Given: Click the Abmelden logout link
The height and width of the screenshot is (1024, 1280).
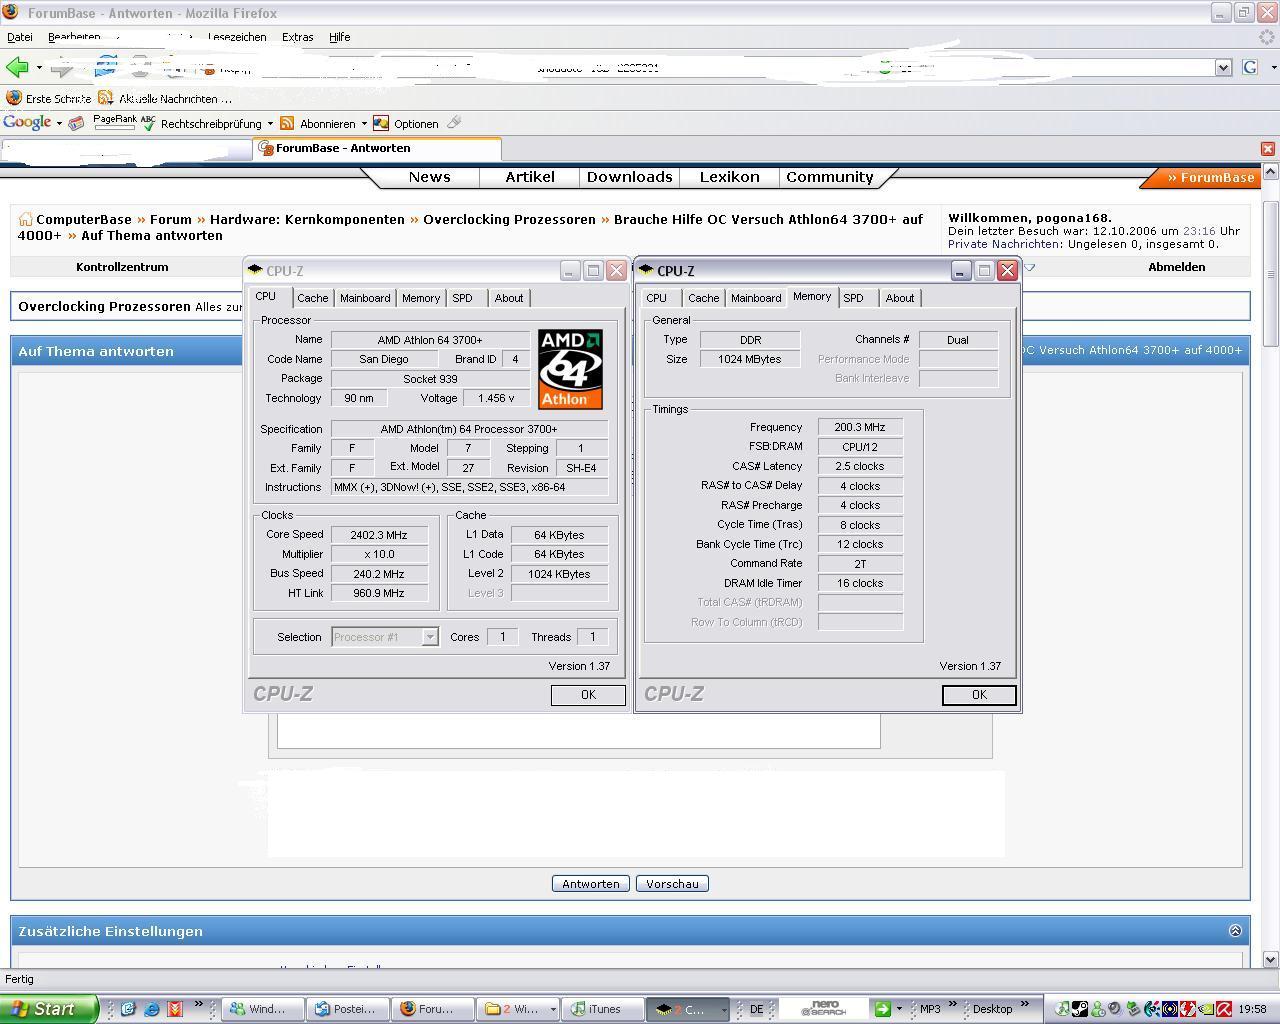Looking at the screenshot, I should [x=1177, y=267].
